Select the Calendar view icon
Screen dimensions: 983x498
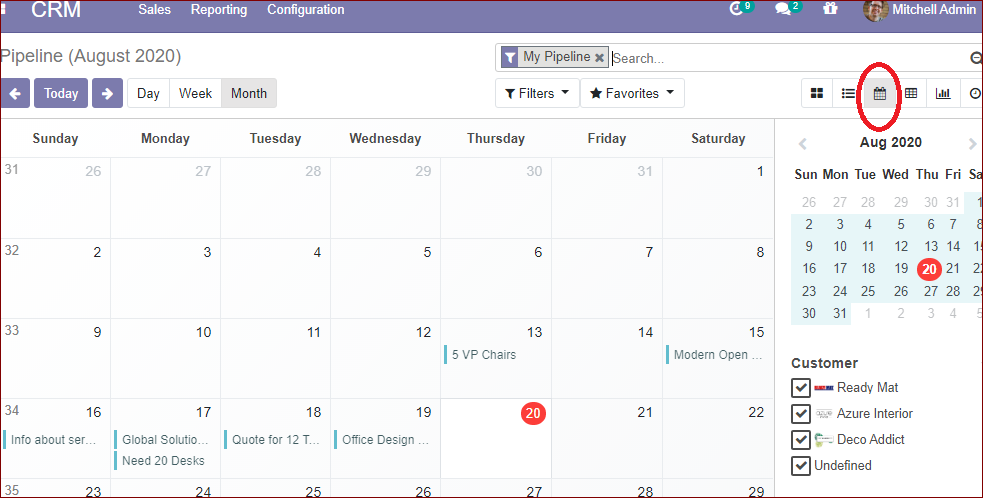pos(880,93)
